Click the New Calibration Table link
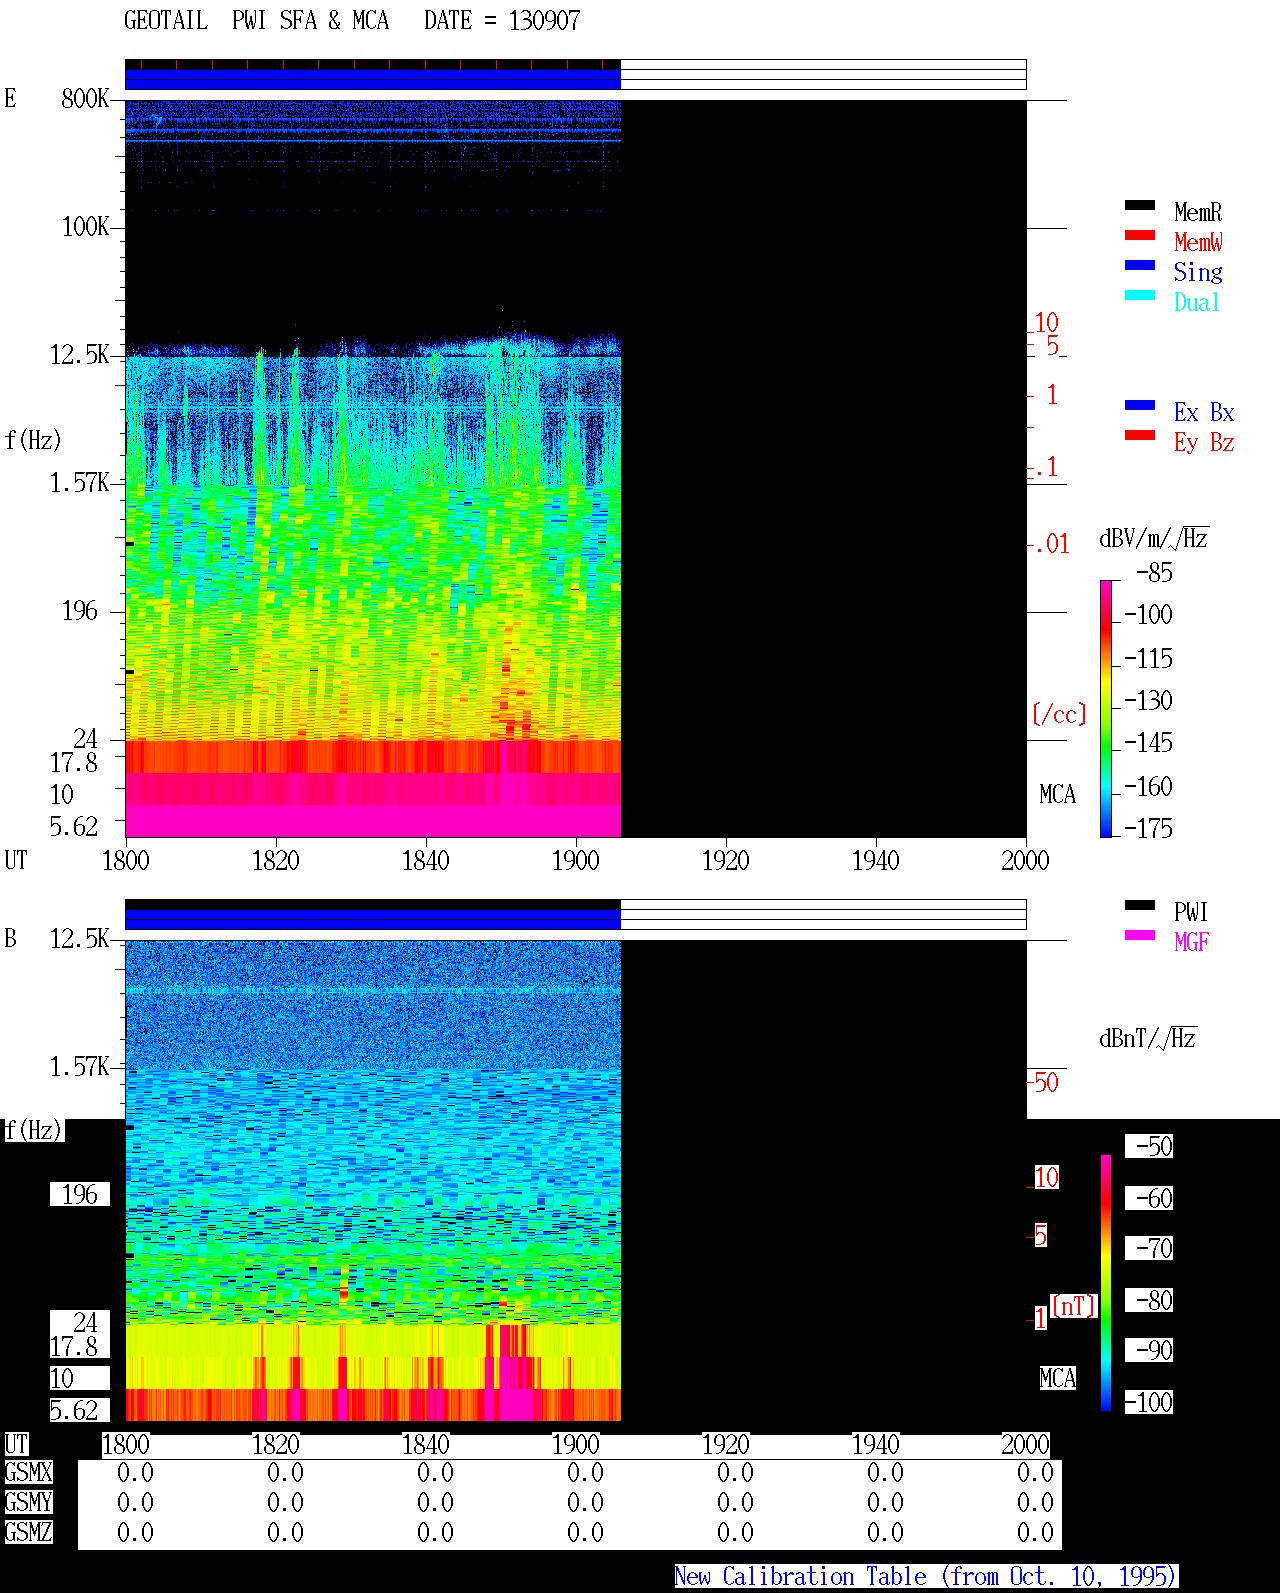 [x=926, y=1576]
